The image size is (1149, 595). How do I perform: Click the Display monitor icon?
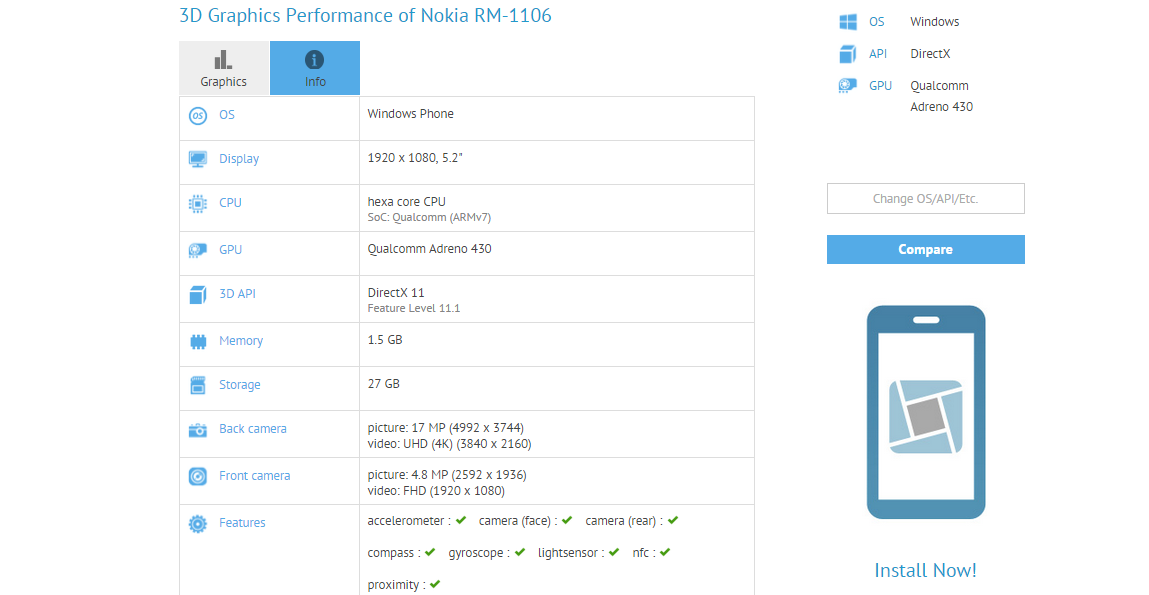pos(198,159)
